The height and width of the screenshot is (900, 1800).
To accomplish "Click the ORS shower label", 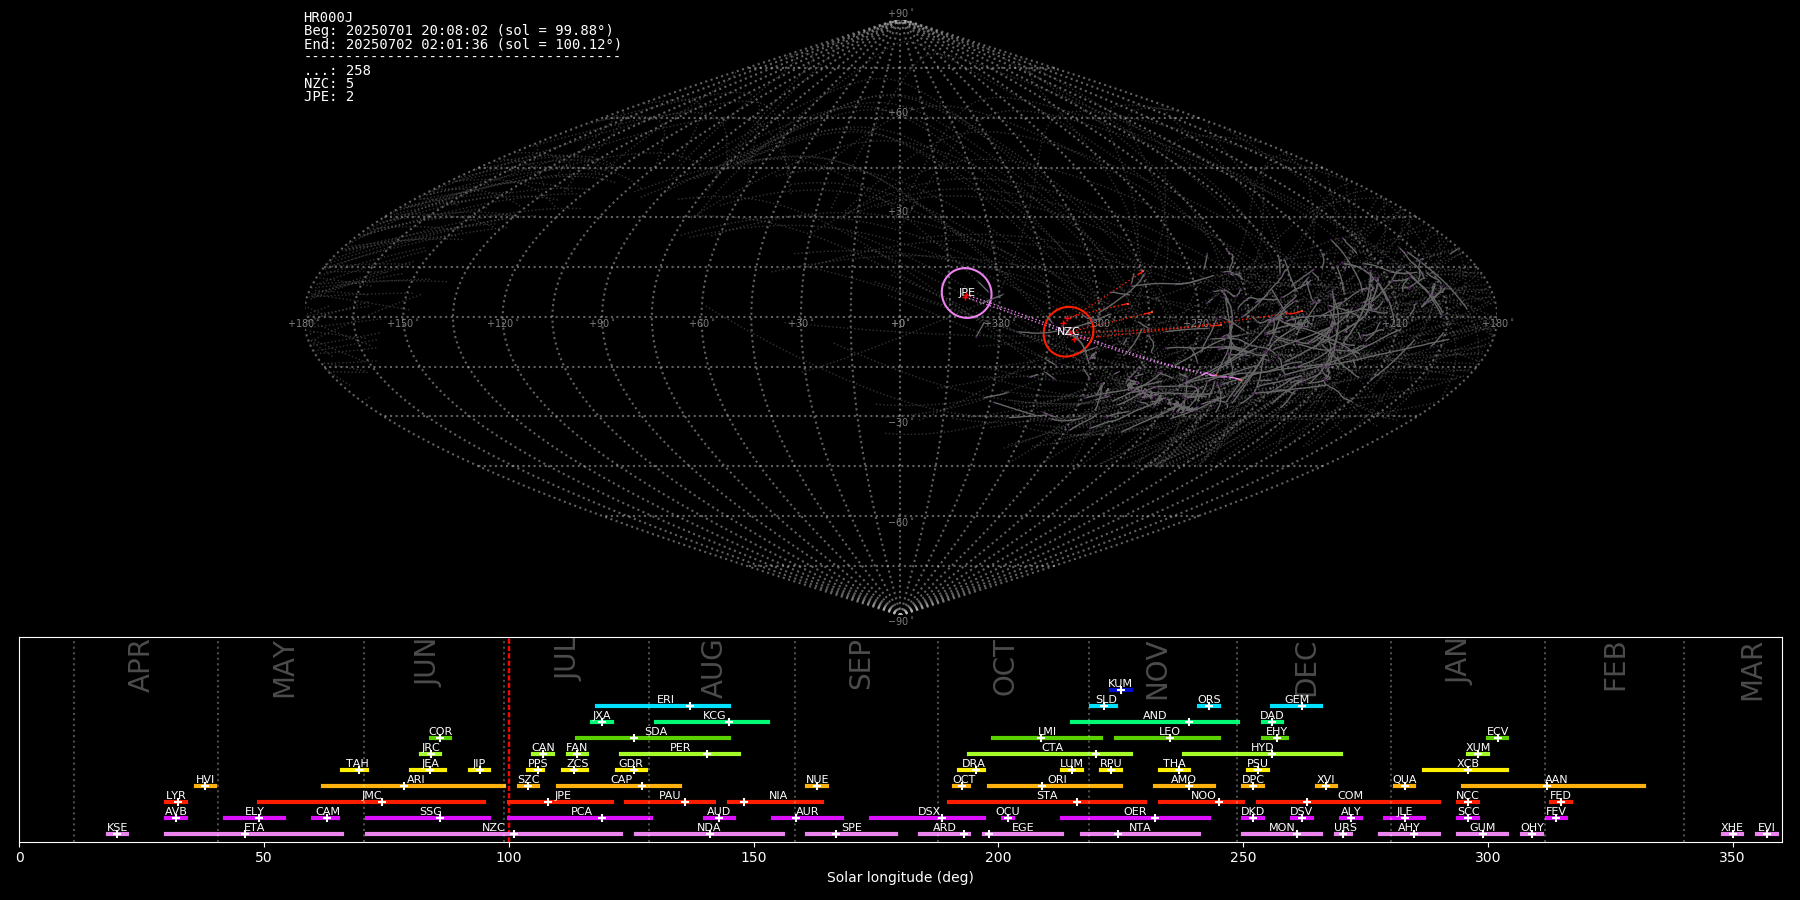I will pyautogui.click(x=1209, y=700).
